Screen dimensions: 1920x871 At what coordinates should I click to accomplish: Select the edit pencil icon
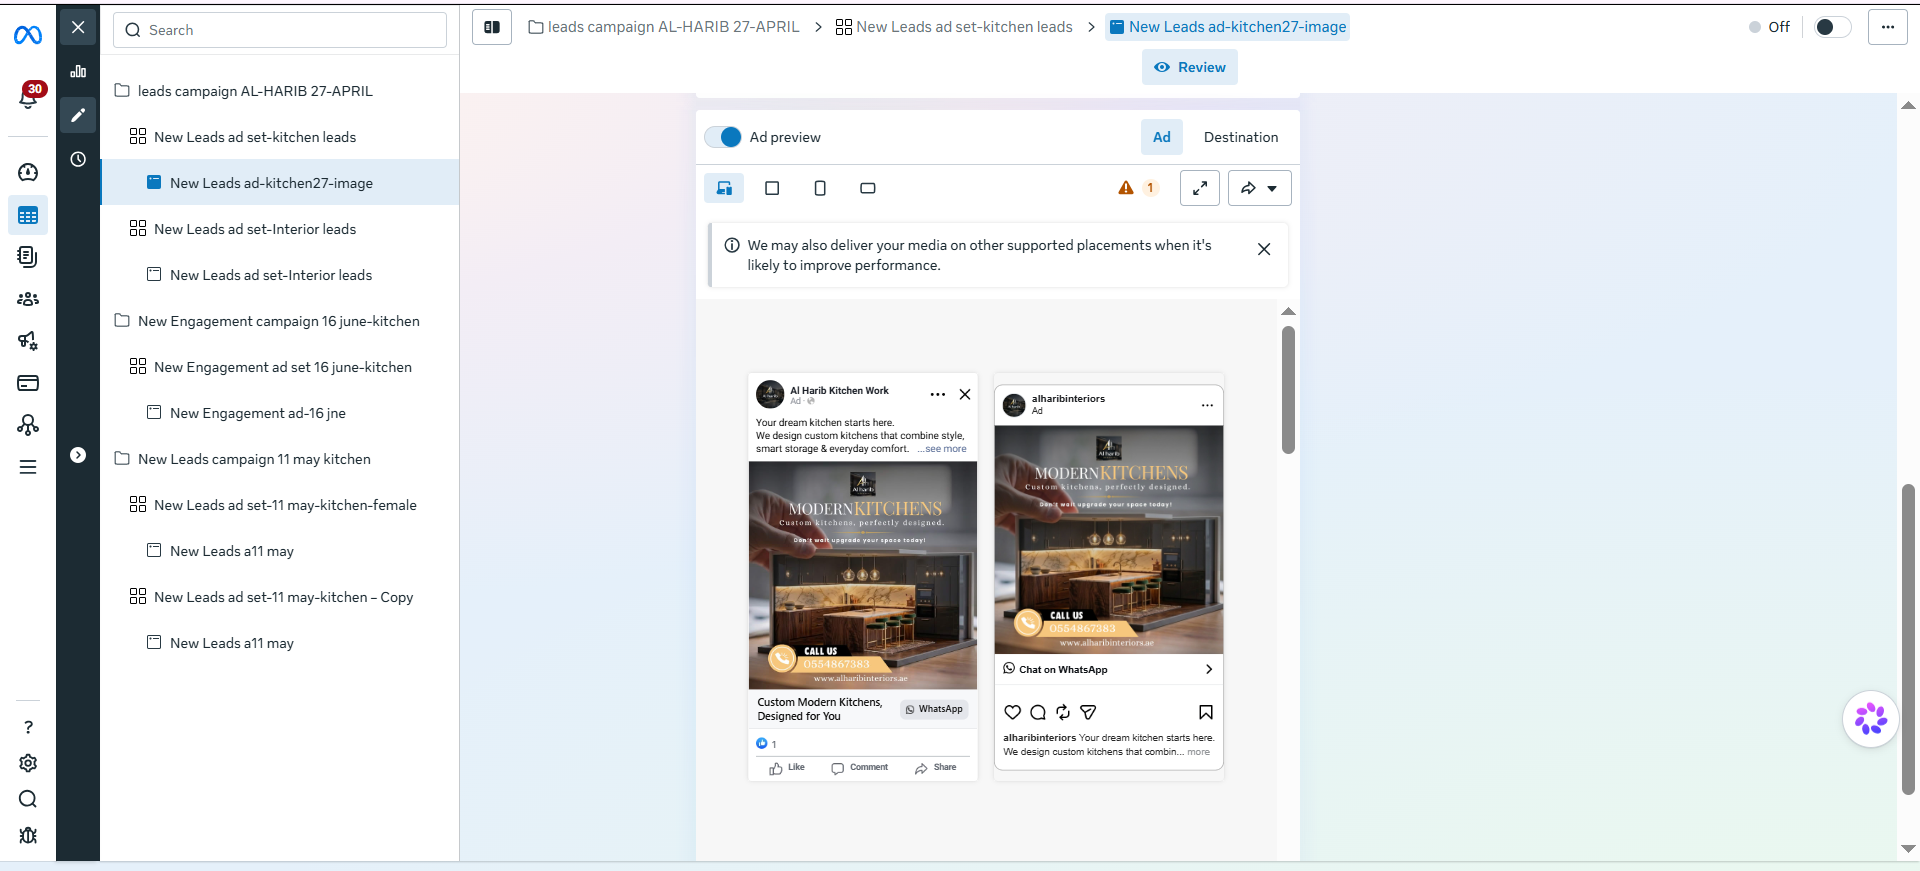click(78, 115)
